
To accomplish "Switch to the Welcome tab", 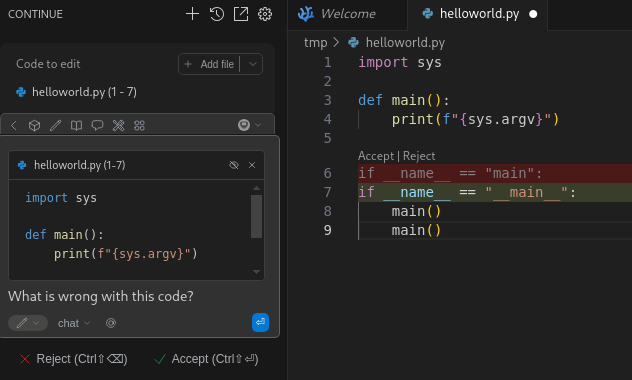I will pyautogui.click(x=337, y=14).
